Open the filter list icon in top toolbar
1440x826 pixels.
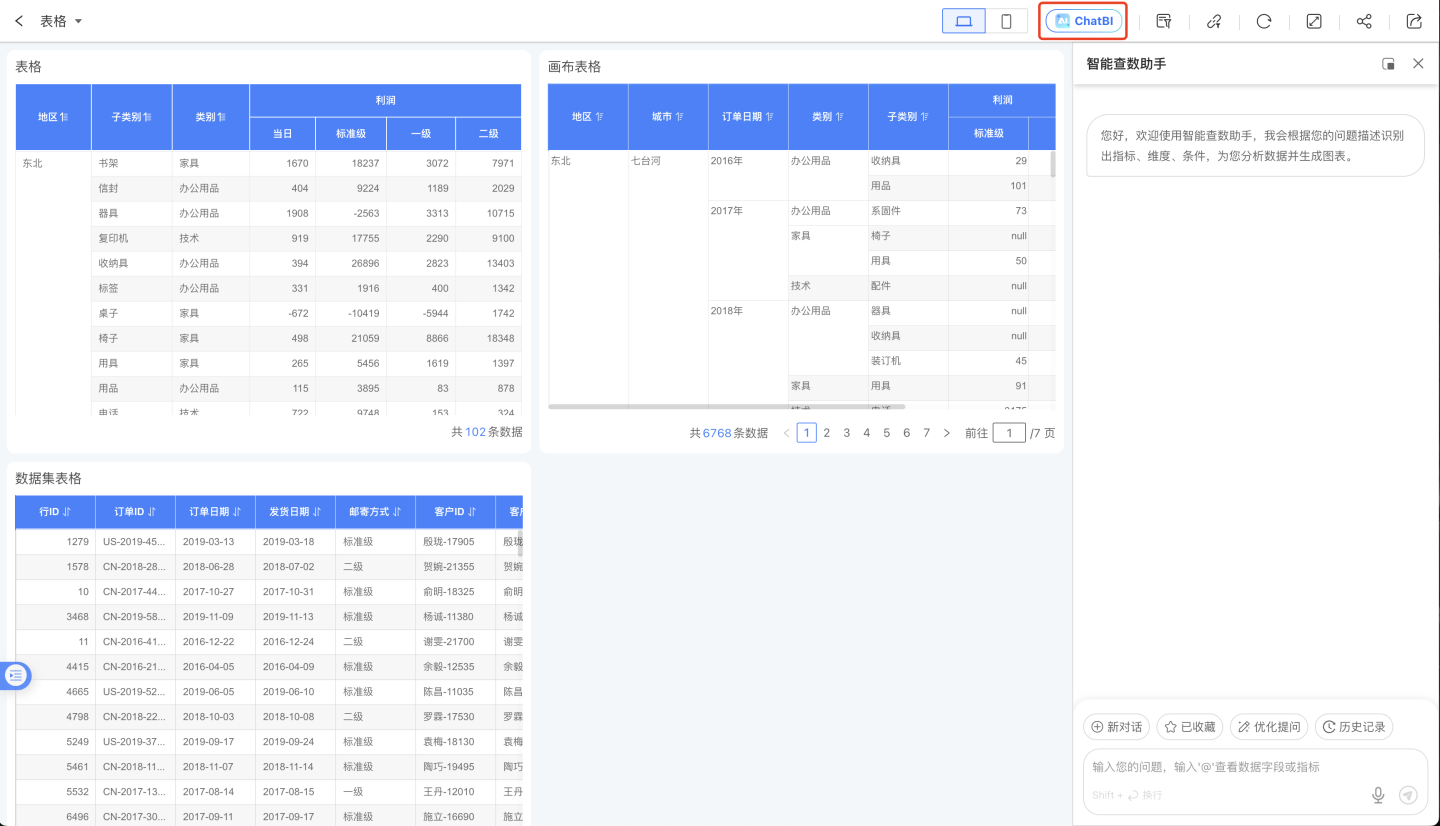point(1163,21)
